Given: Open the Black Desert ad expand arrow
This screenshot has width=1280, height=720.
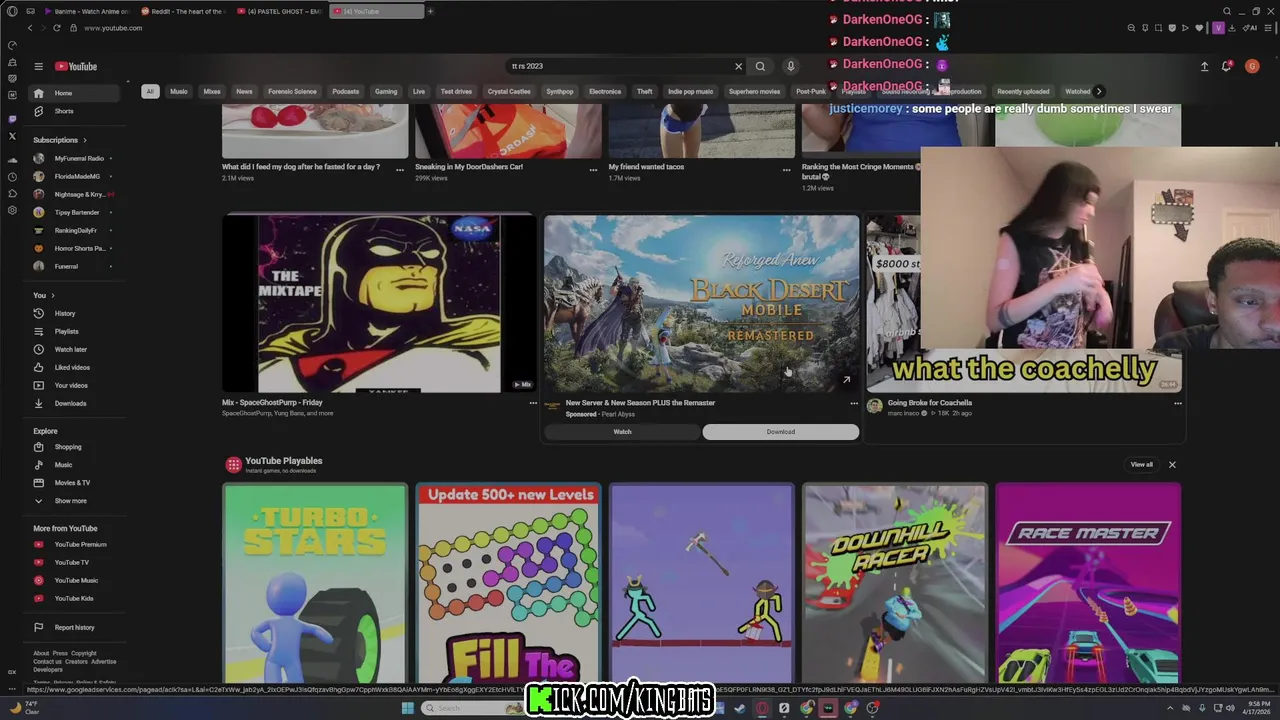Looking at the screenshot, I should point(846,379).
